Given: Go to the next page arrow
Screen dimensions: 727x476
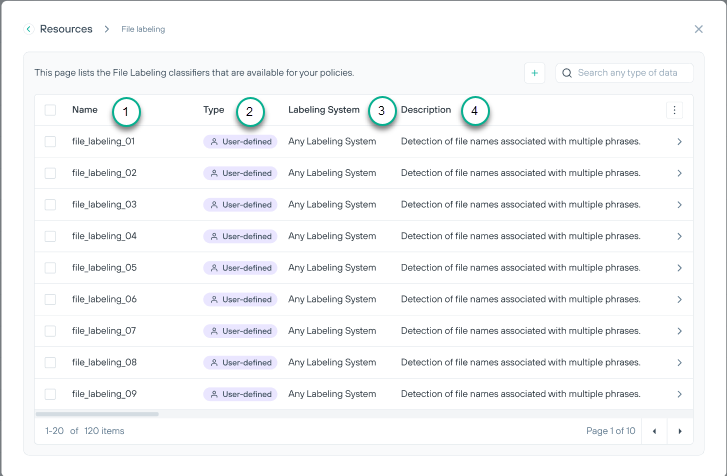Looking at the screenshot, I should coord(680,431).
